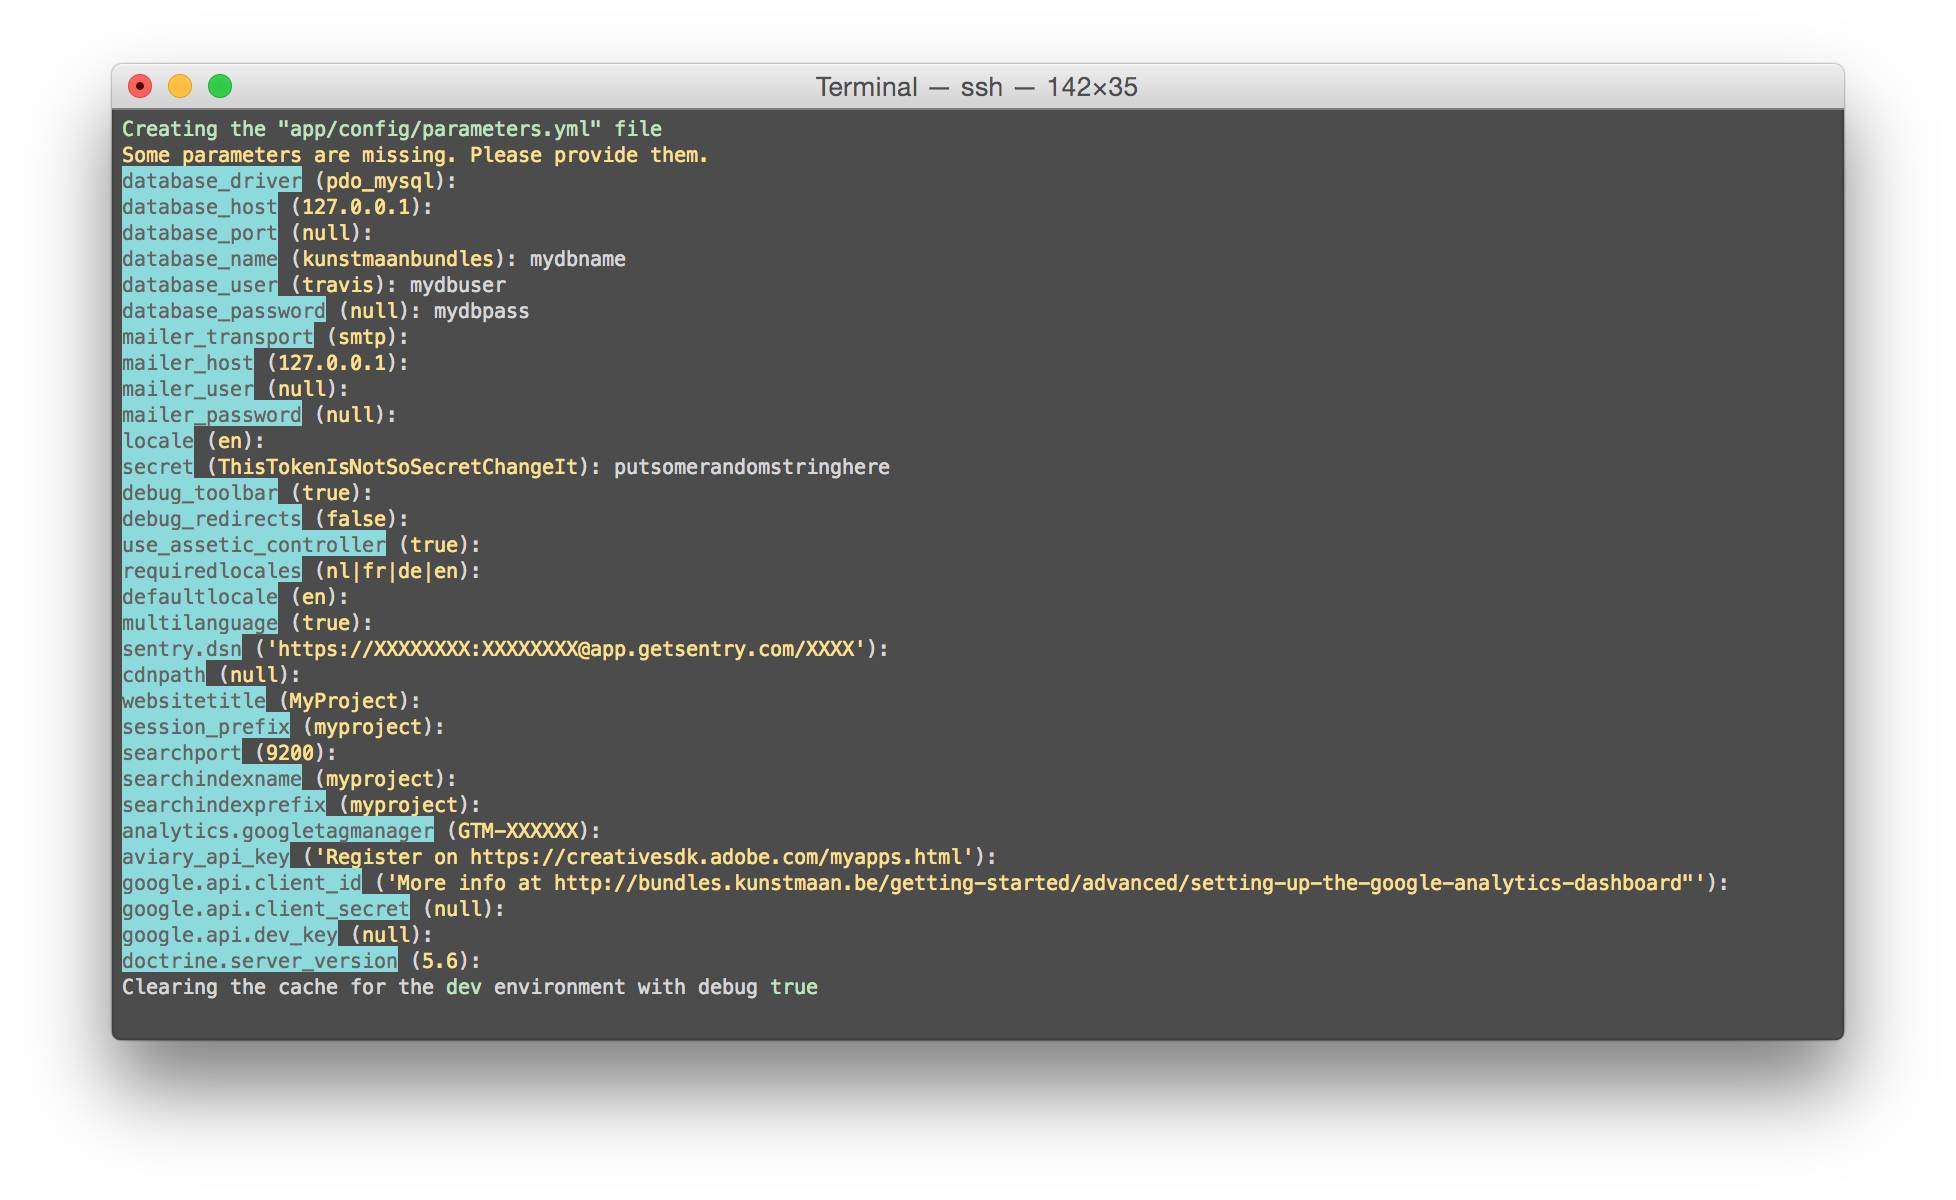This screenshot has height=1200, width=1956.
Task: Click the typed value mydbname
Action: [577, 259]
